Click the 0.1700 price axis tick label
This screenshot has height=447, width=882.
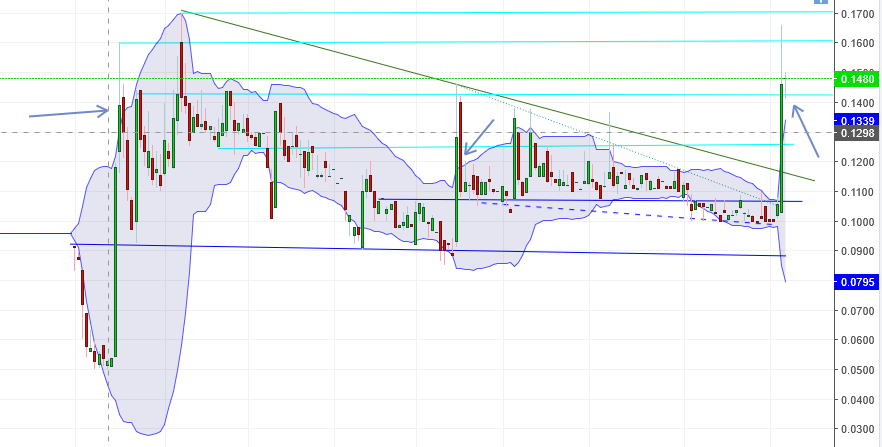[858, 13]
